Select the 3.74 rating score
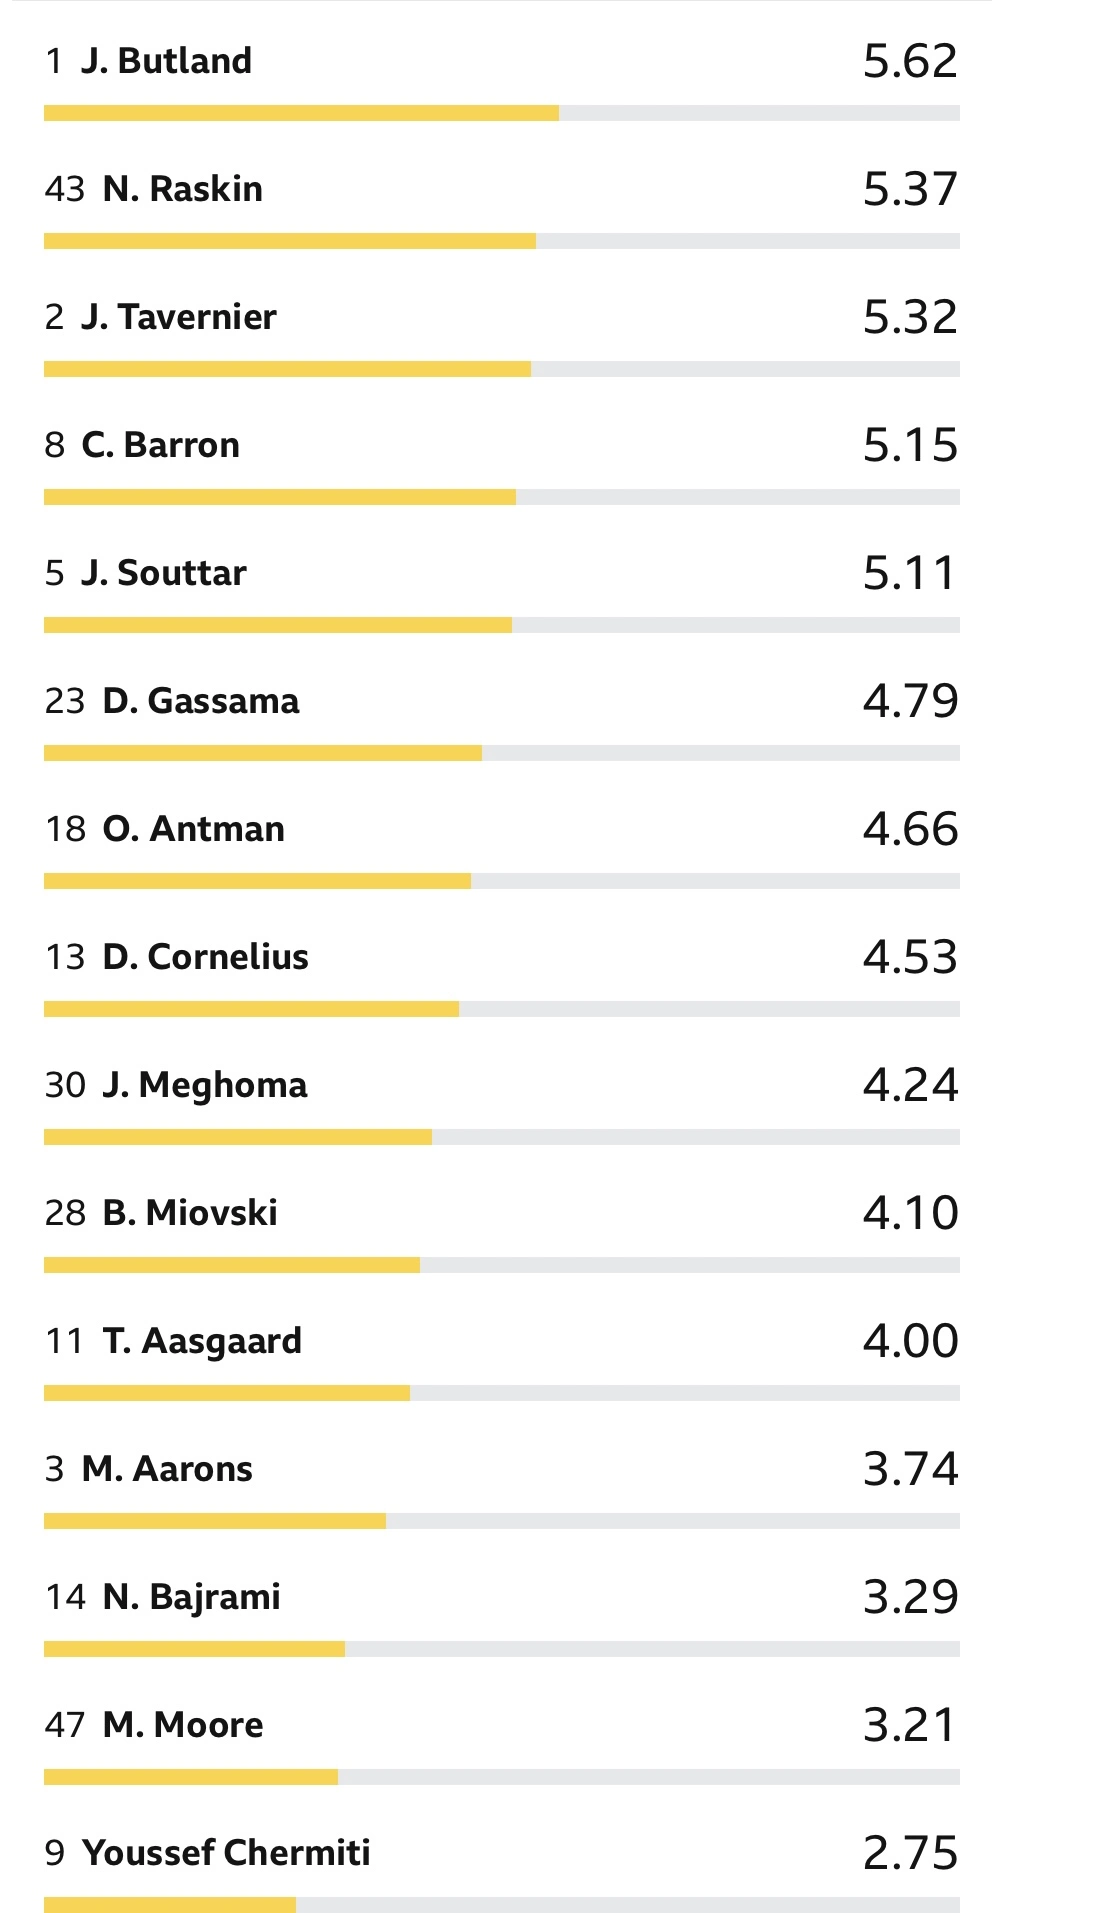This screenshot has height=1913, width=1104. [x=910, y=1469]
